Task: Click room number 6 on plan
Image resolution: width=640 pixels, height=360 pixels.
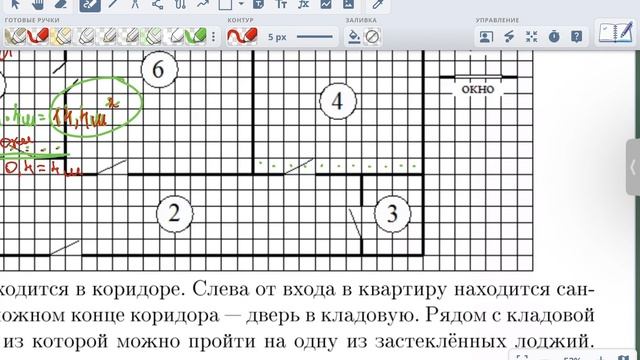Action: coord(159,69)
